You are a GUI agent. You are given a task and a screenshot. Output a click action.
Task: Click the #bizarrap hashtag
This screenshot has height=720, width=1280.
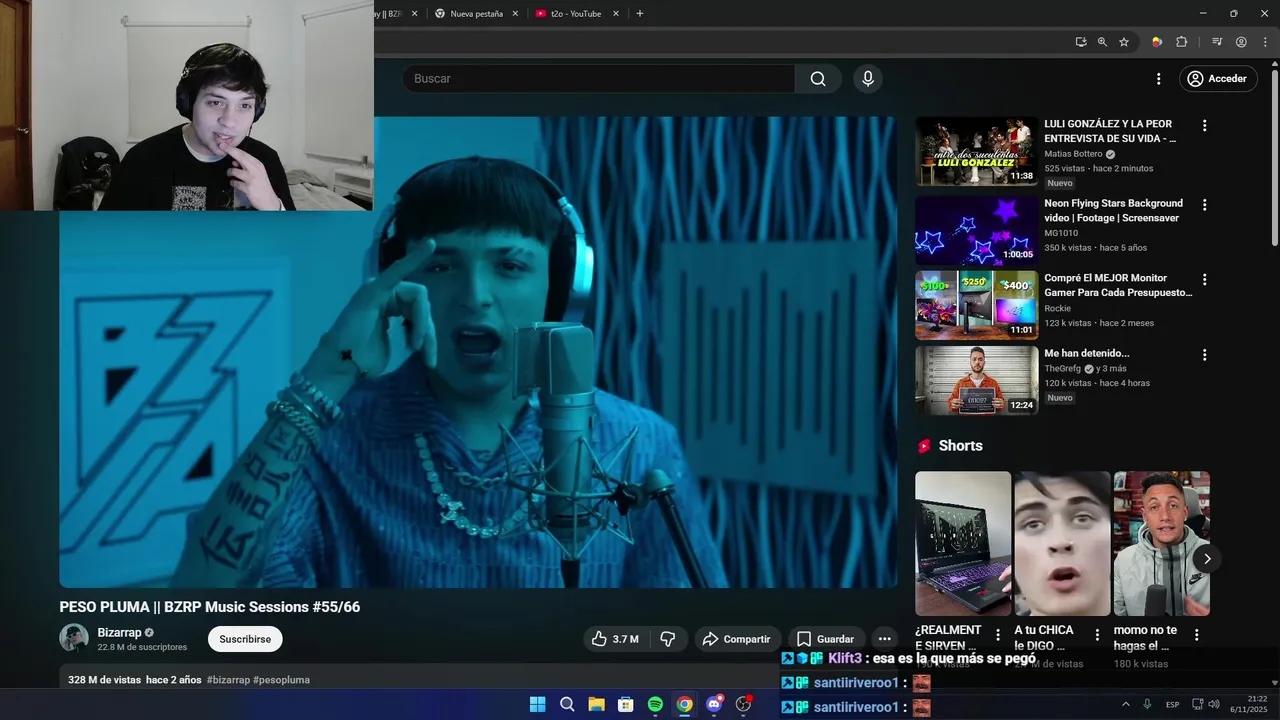click(228, 680)
